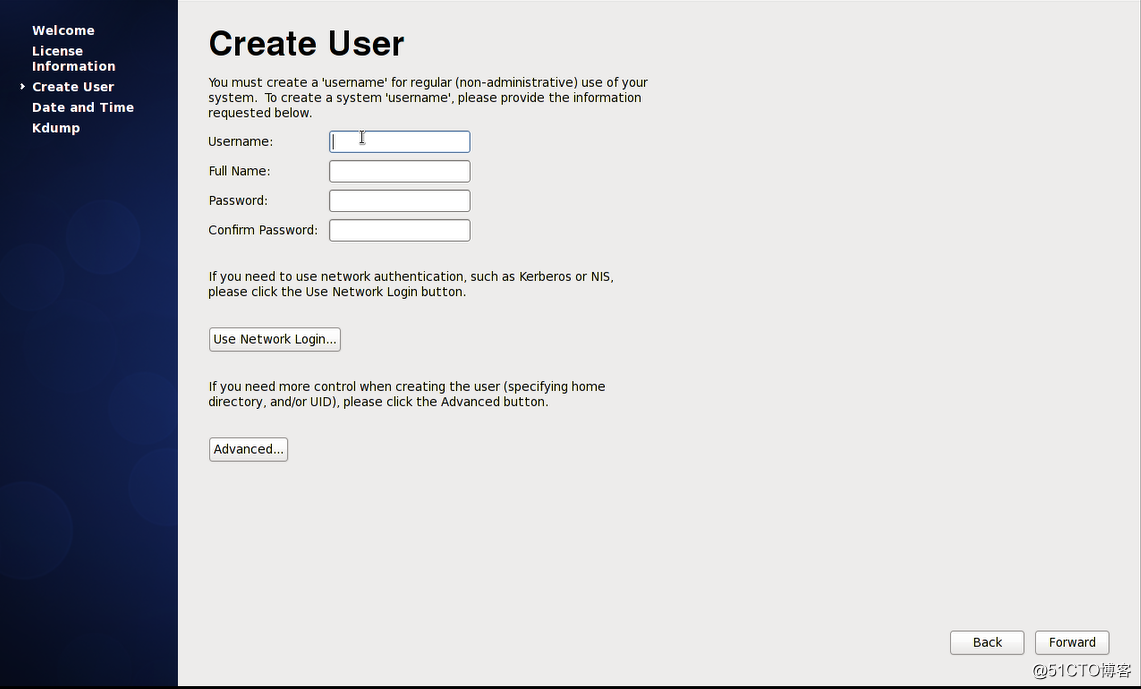Click the Confirm Password: label
Viewport: 1141px width, 689px height.
coord(263,230)
